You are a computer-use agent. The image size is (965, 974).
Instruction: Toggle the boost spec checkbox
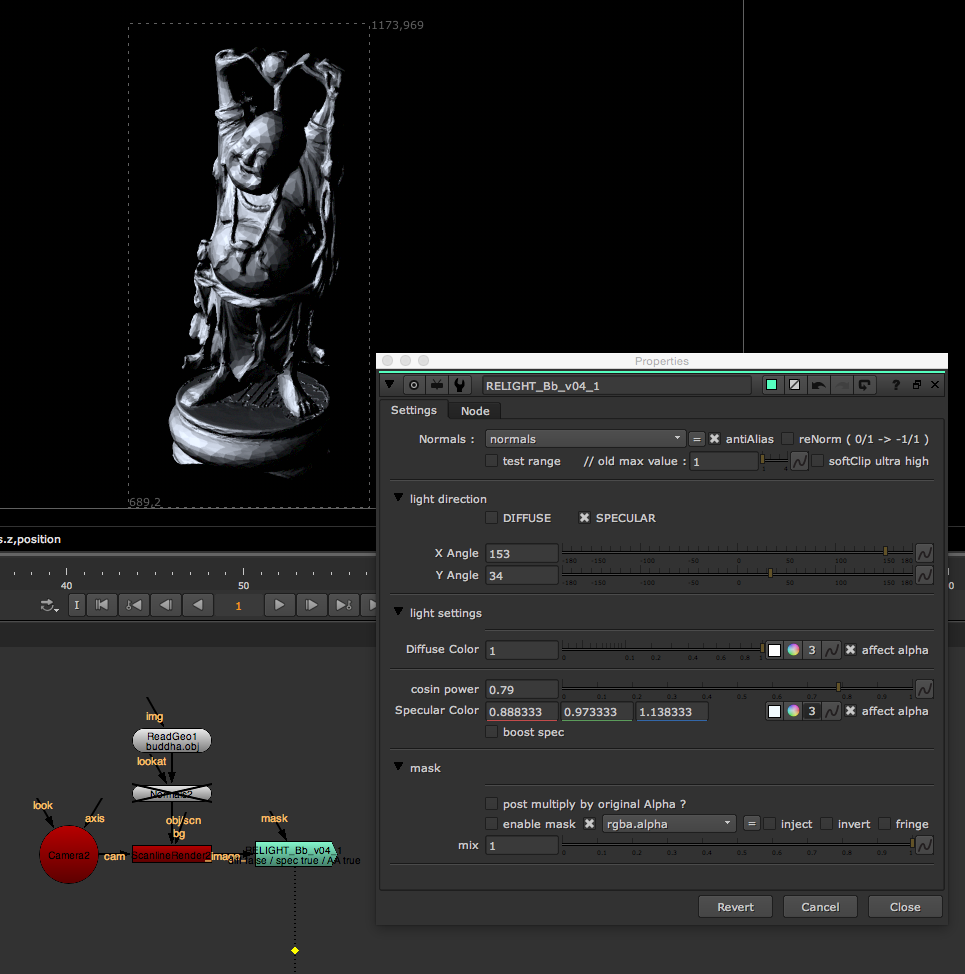(x=491, y=732)
